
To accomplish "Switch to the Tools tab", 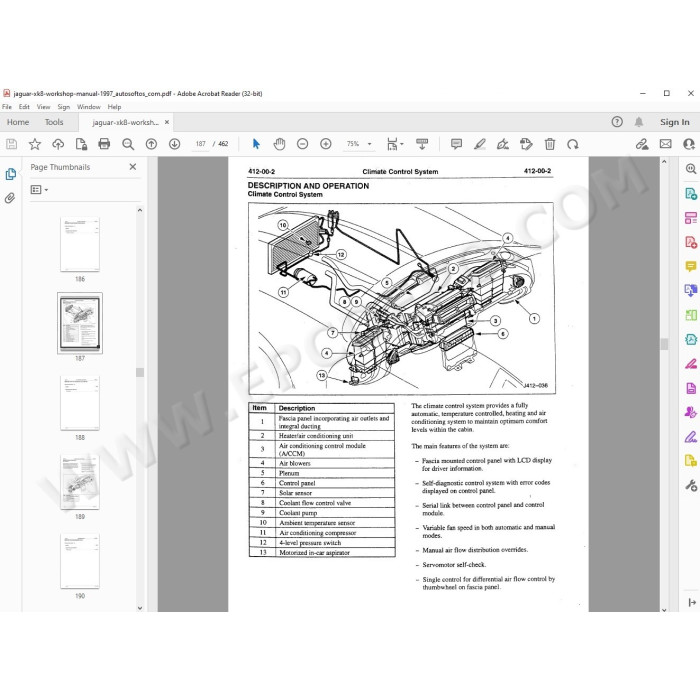I will 54,122.
